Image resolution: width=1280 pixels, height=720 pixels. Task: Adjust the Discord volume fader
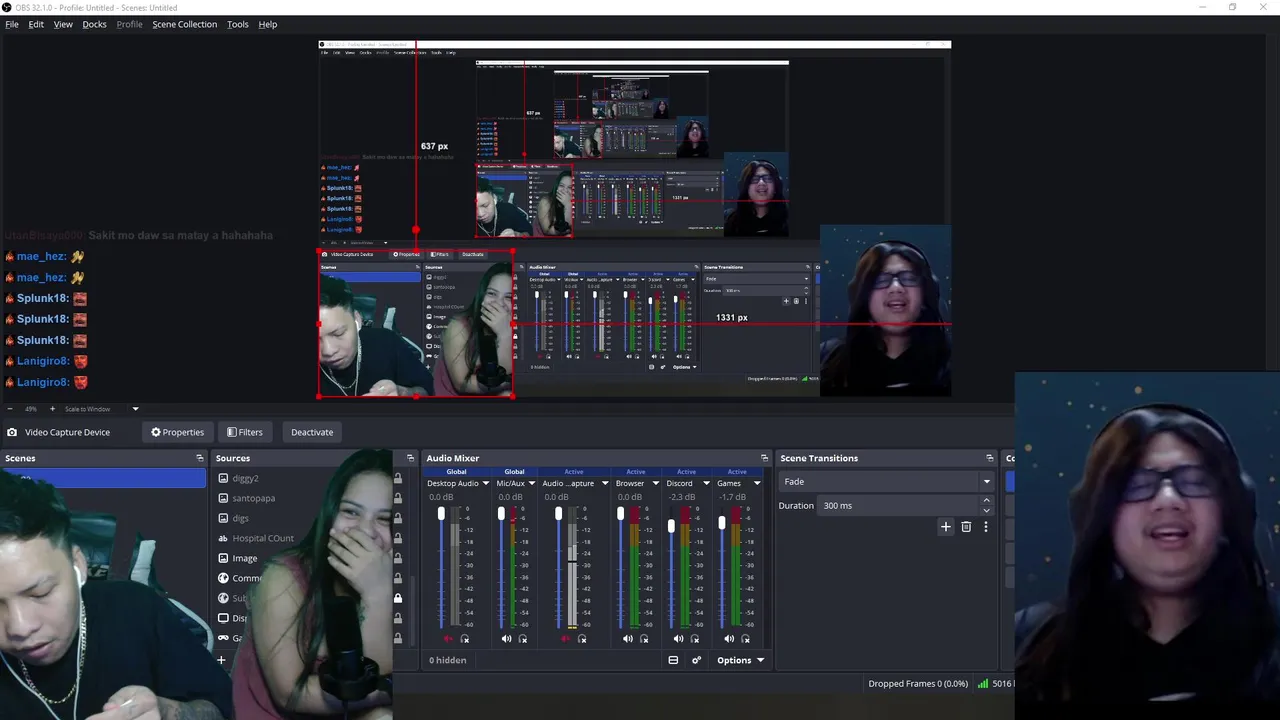(x=671, y=526)
